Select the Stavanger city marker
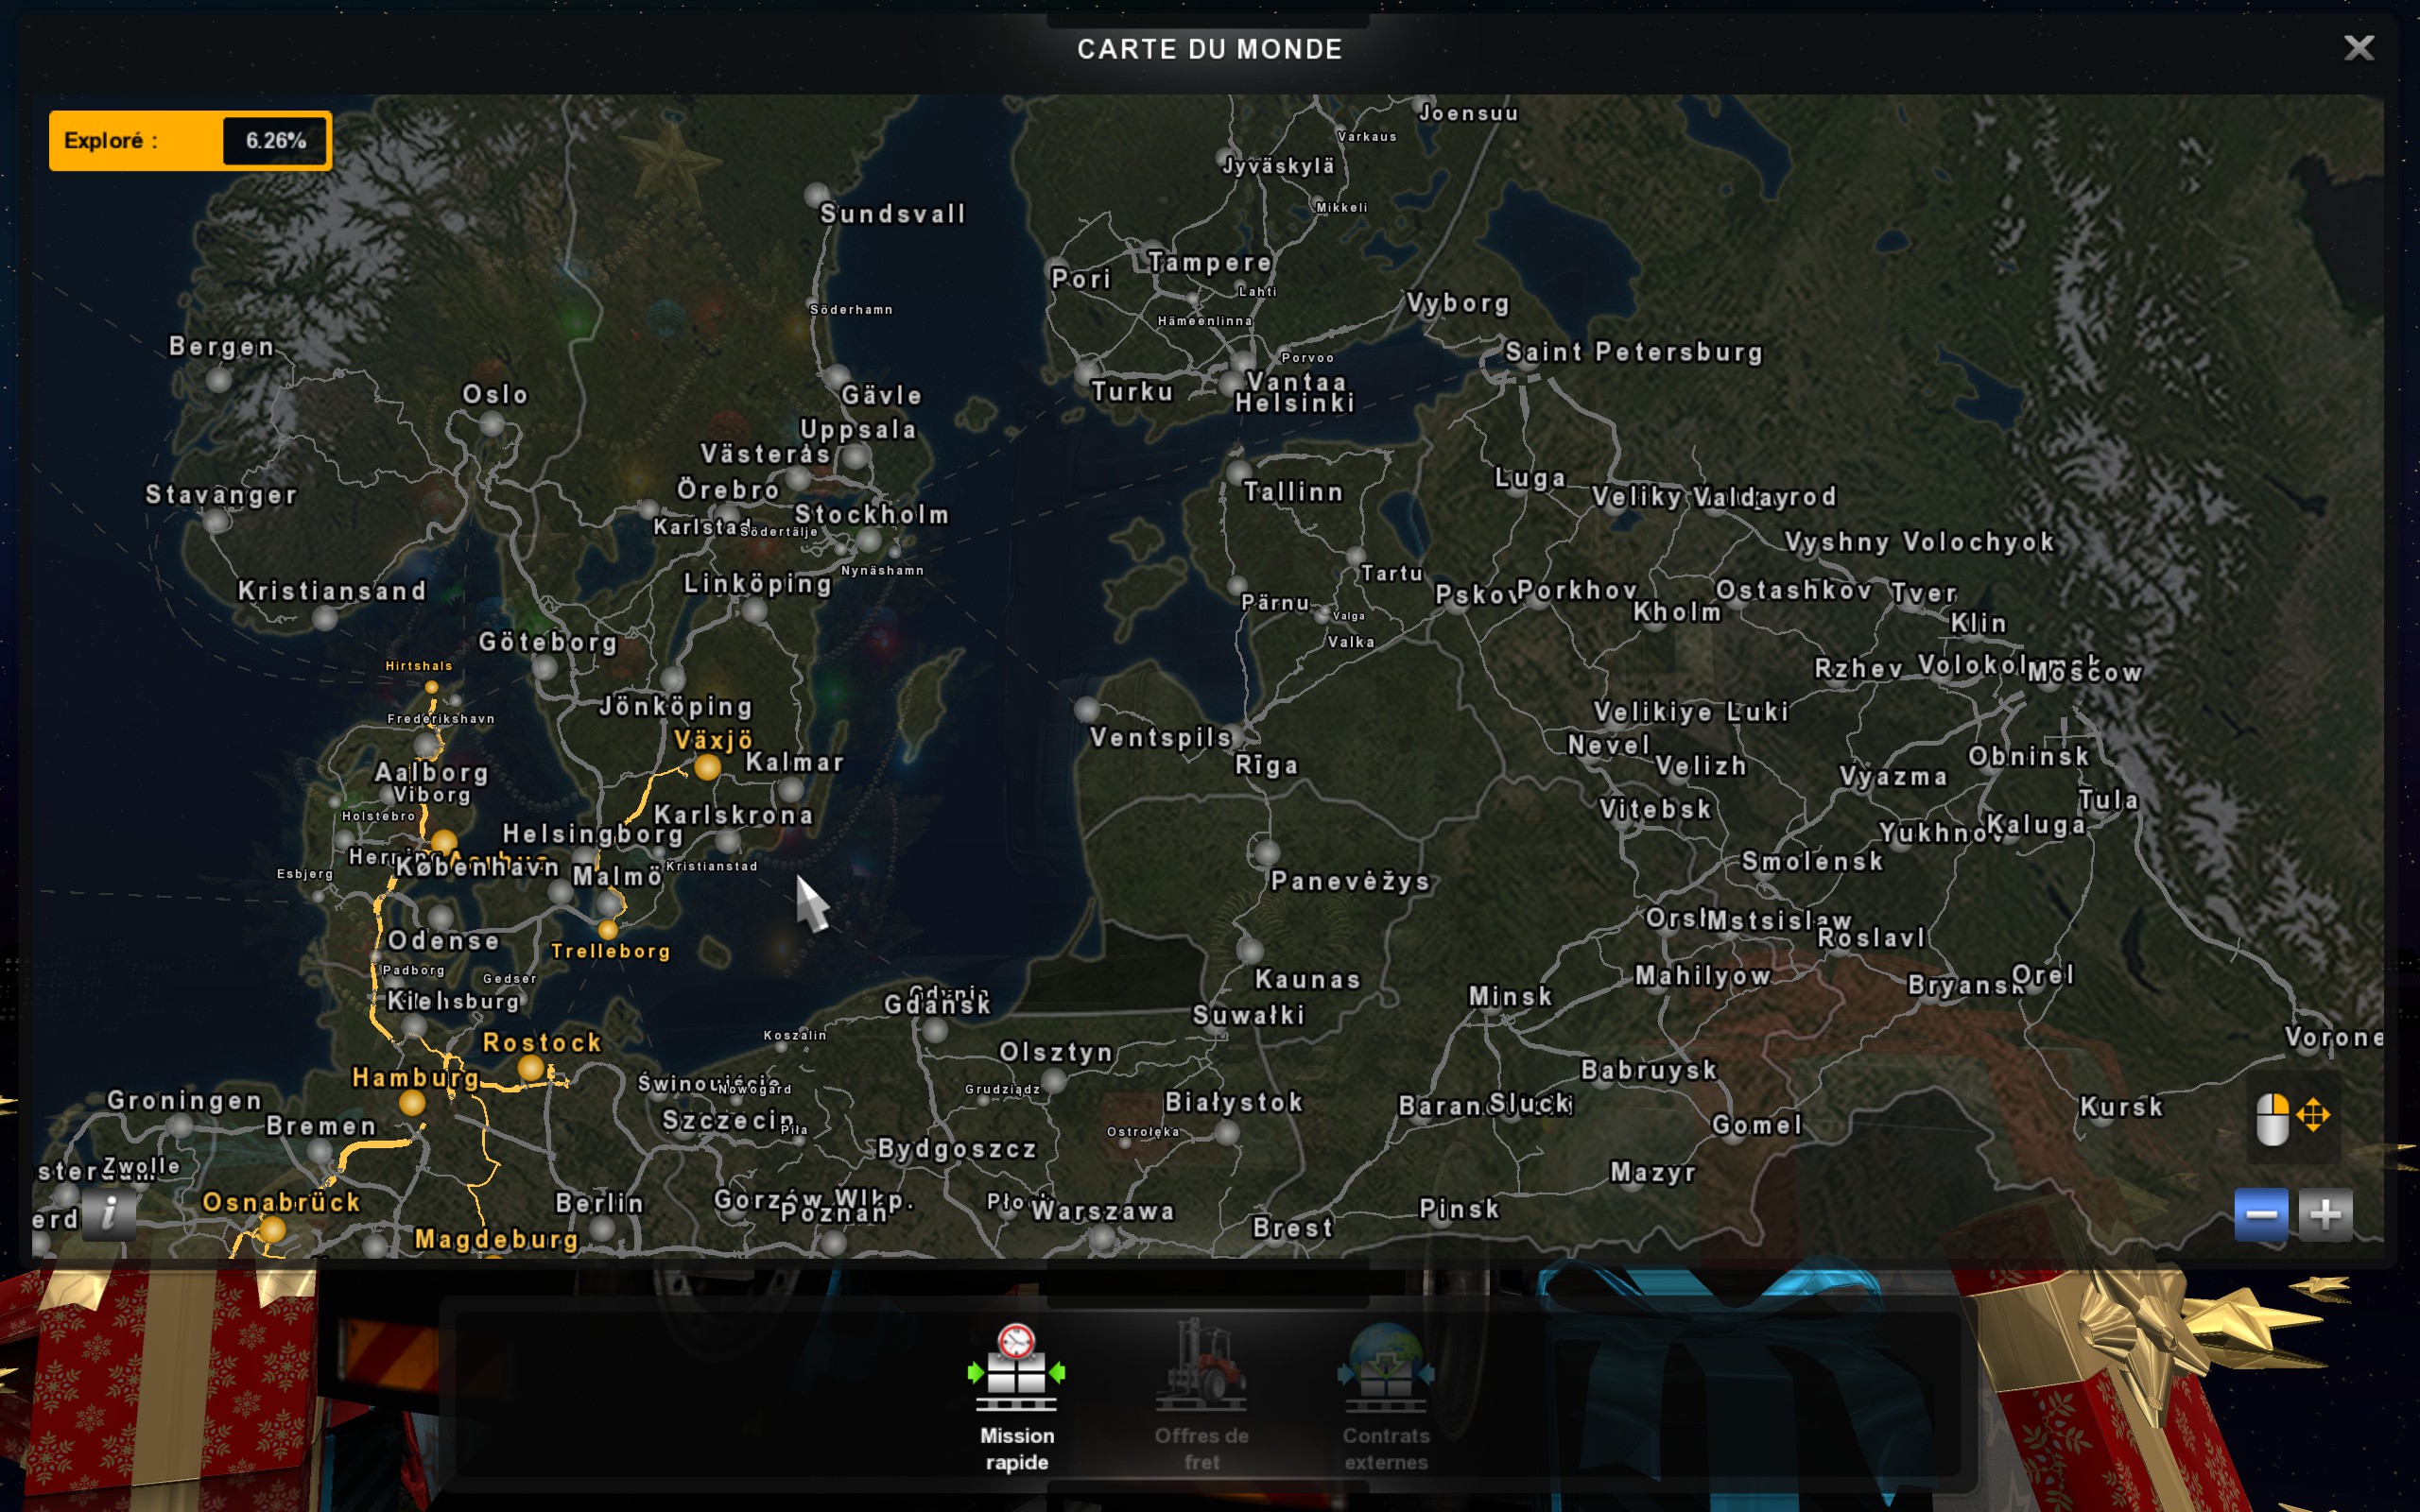The image size is (2420, 1512). pos(217,520)
